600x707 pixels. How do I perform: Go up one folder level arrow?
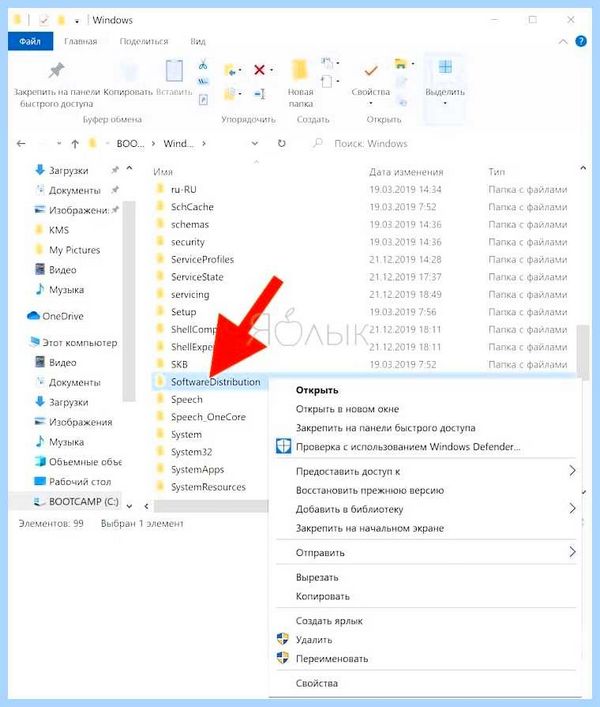coord(75,144)
